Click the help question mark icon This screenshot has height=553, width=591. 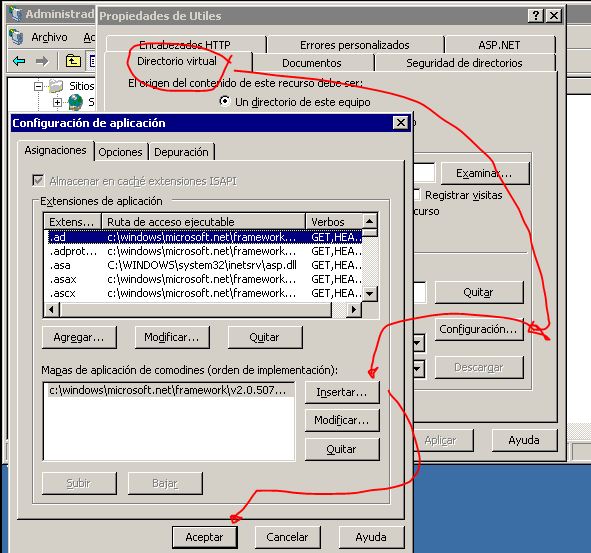pyautogui.click(x=536, y=16)
